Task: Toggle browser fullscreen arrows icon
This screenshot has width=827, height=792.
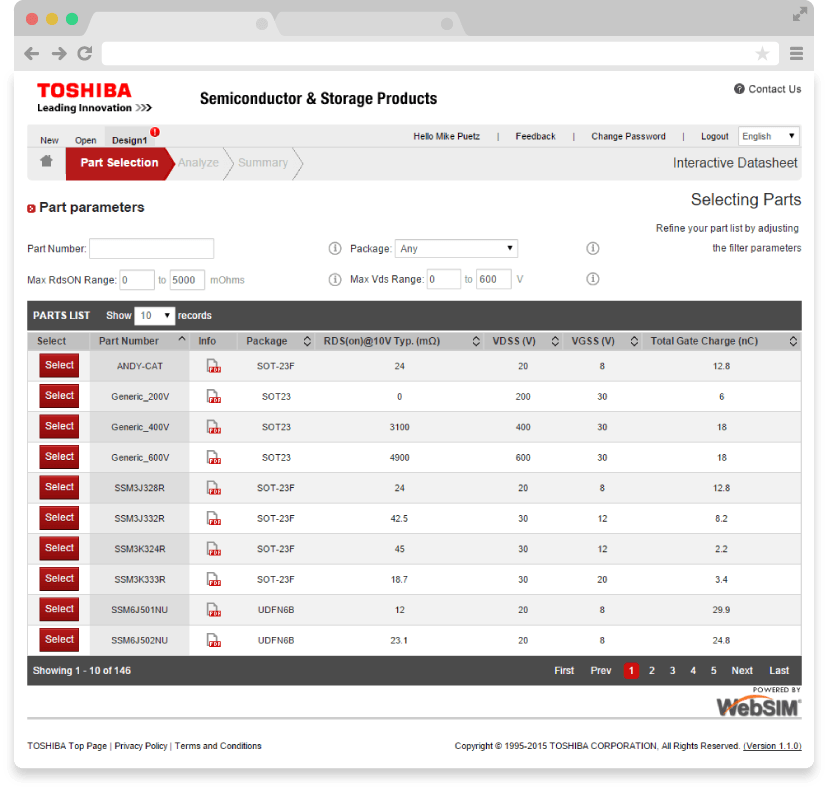Action: tap(800, 14)
